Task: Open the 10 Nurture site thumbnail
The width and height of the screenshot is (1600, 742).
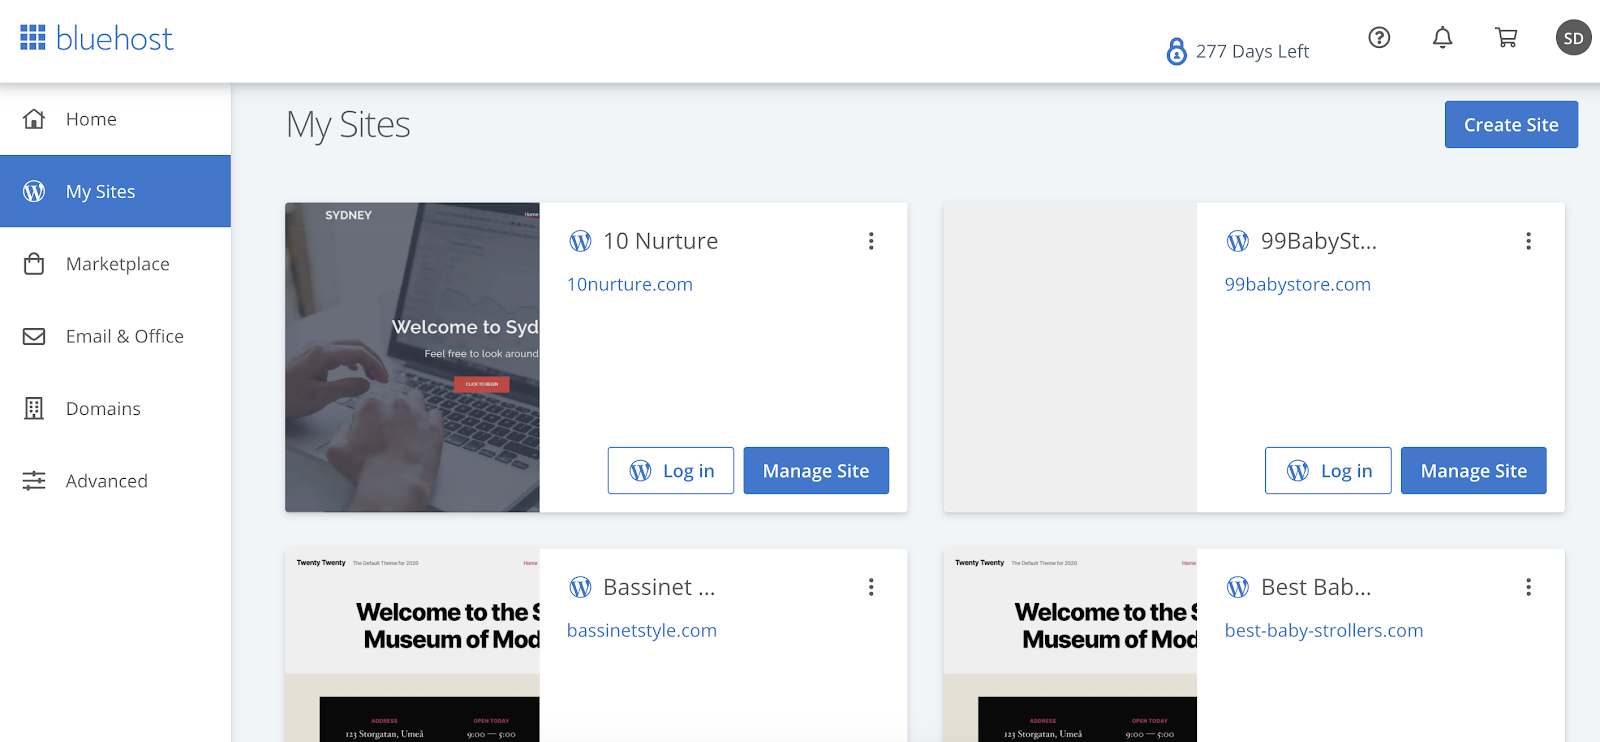Action: click(412, 357)
